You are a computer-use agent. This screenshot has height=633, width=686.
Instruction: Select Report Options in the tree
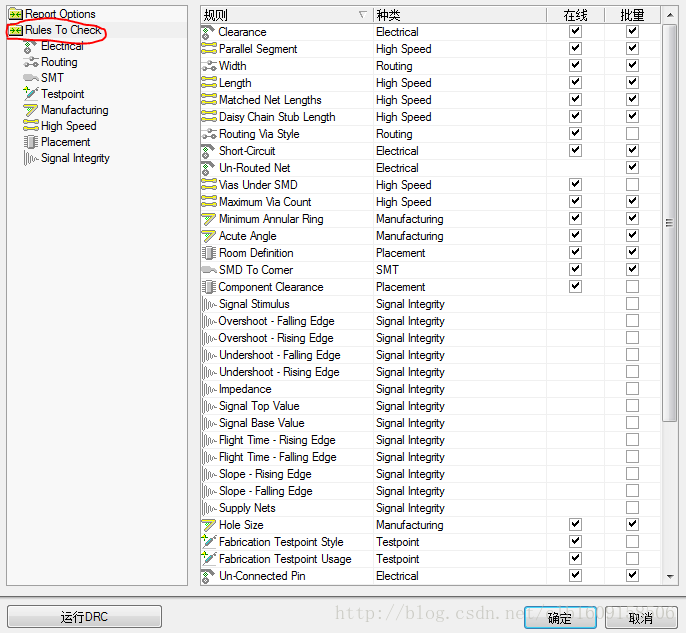[60, 14]
